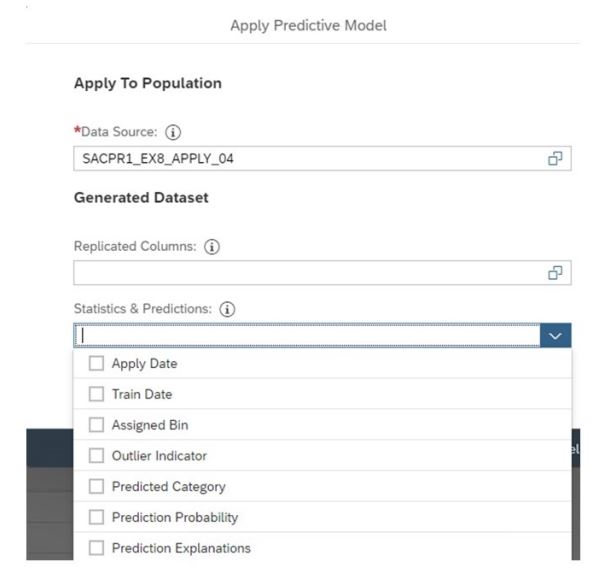Click the Data Source input field
The height and width of the screenshot is (572, 600).
[x=300, y=158]
